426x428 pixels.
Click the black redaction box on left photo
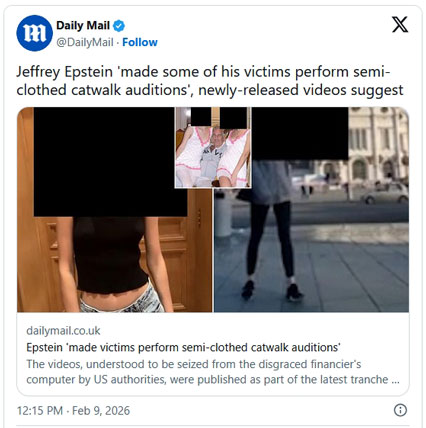pyautogui.click(x=110, y=162)
